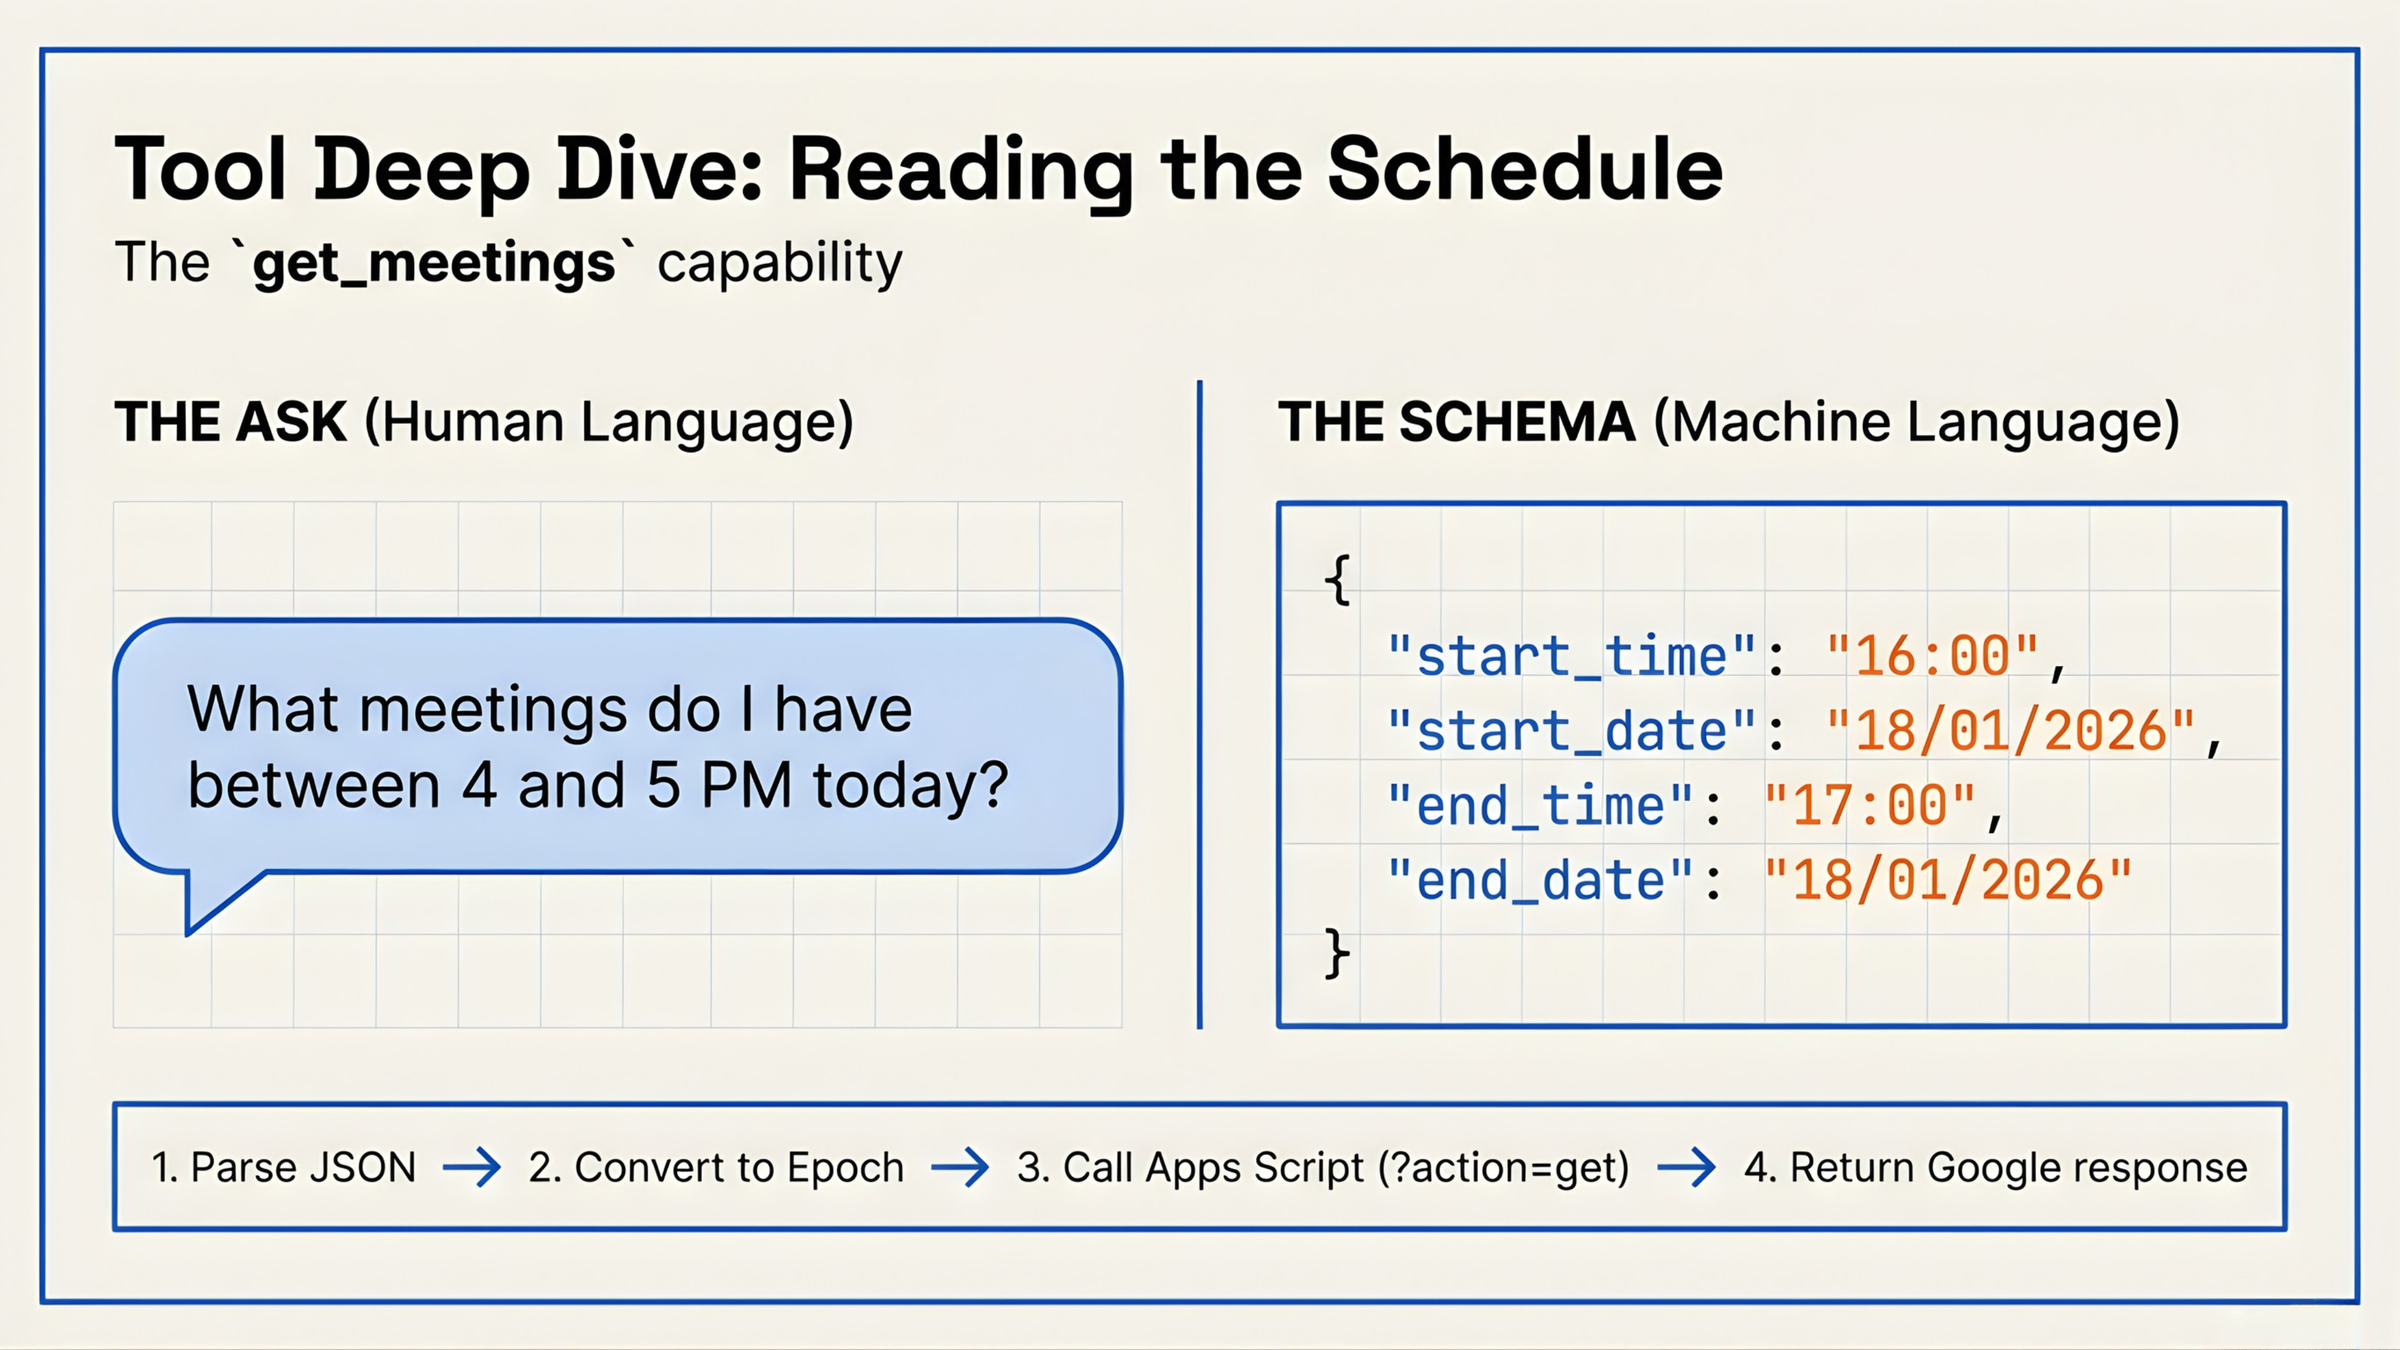This screenshot has width=2400, height=1350.
Task: Click step "4. Return Google response"
Action: pyautogui.click(x=1995, y=1167)
